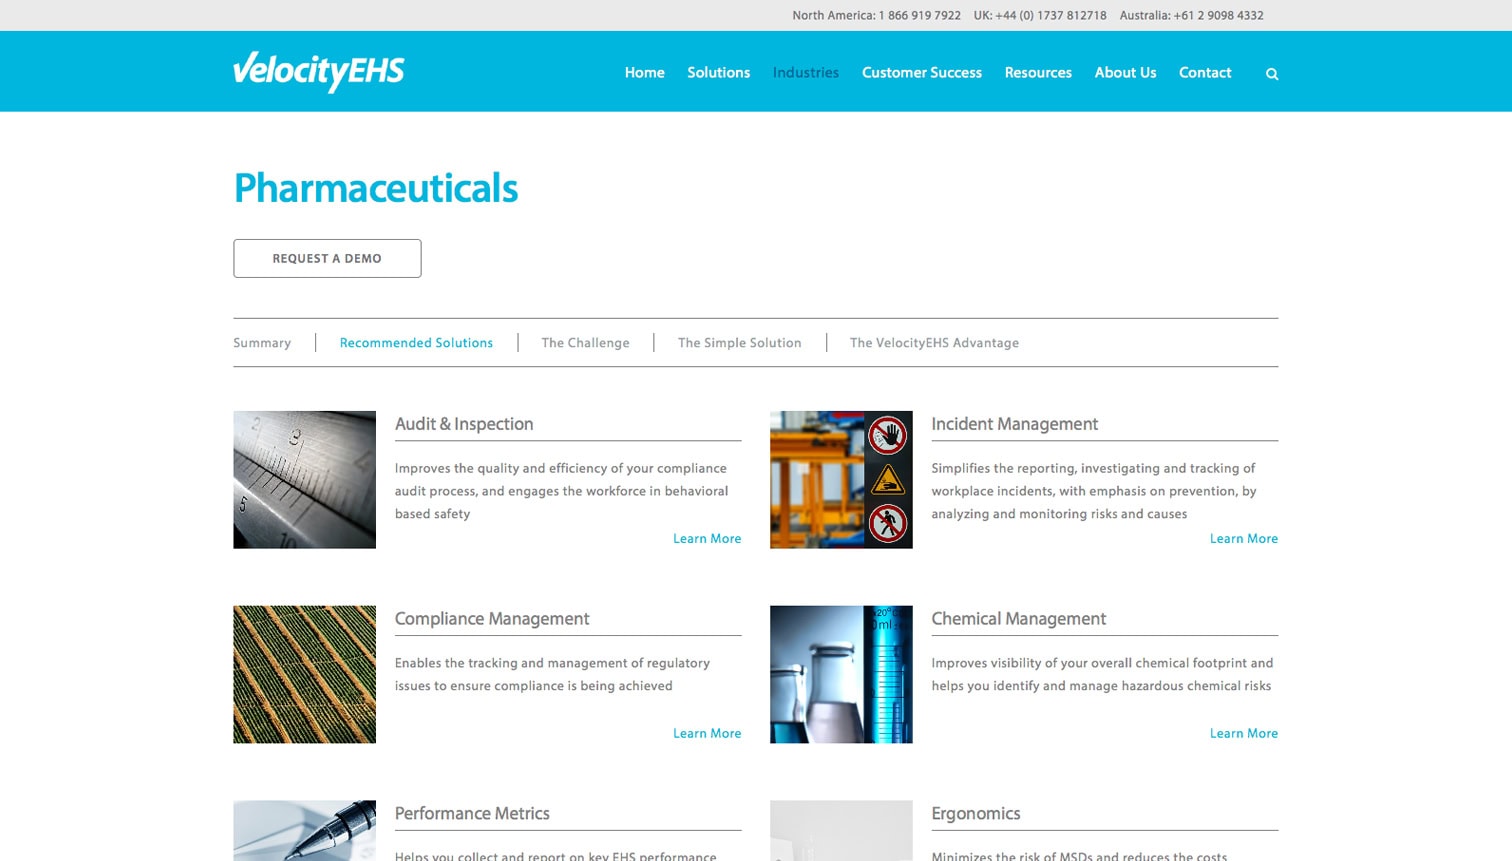
Task: Open the Resources navigation item
Action: click(1037, 73)
